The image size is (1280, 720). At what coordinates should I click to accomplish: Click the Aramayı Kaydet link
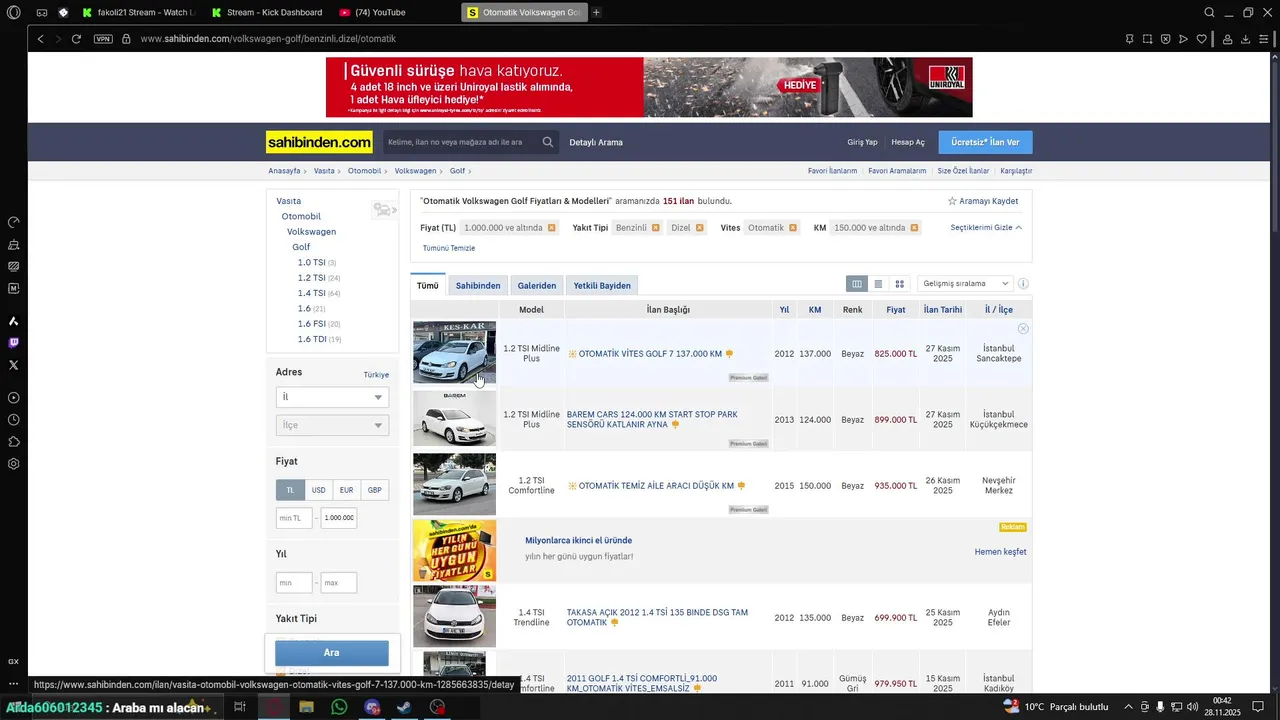[x=983, y=201]
